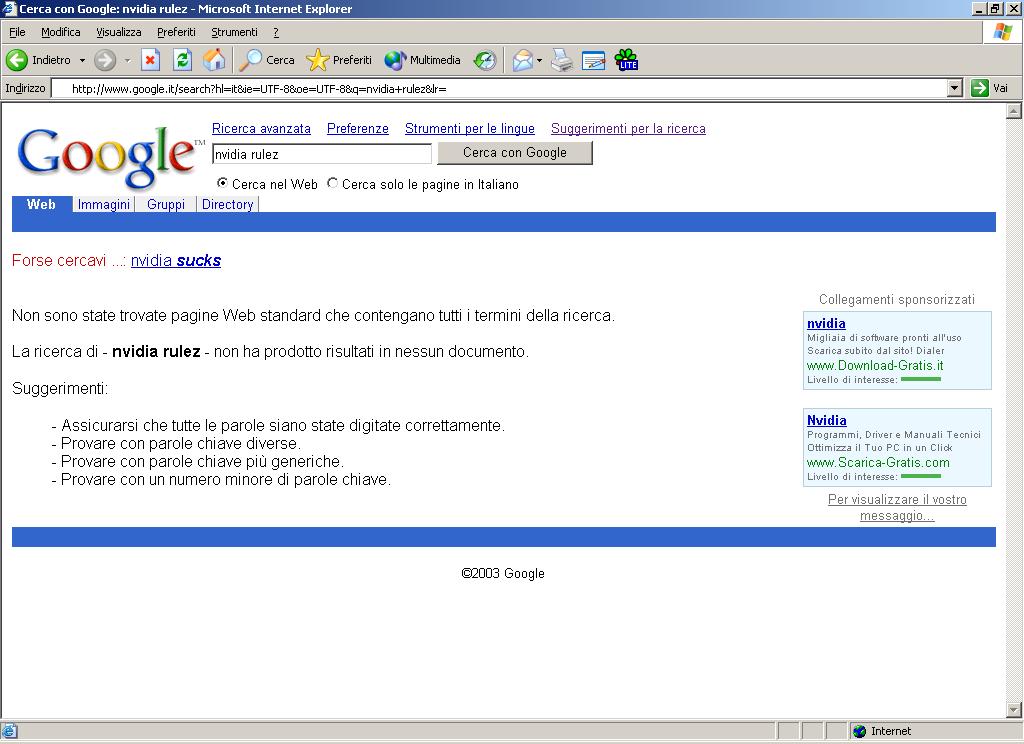
Task: Switch to the Gruppi tab
Action: (166, 204)
